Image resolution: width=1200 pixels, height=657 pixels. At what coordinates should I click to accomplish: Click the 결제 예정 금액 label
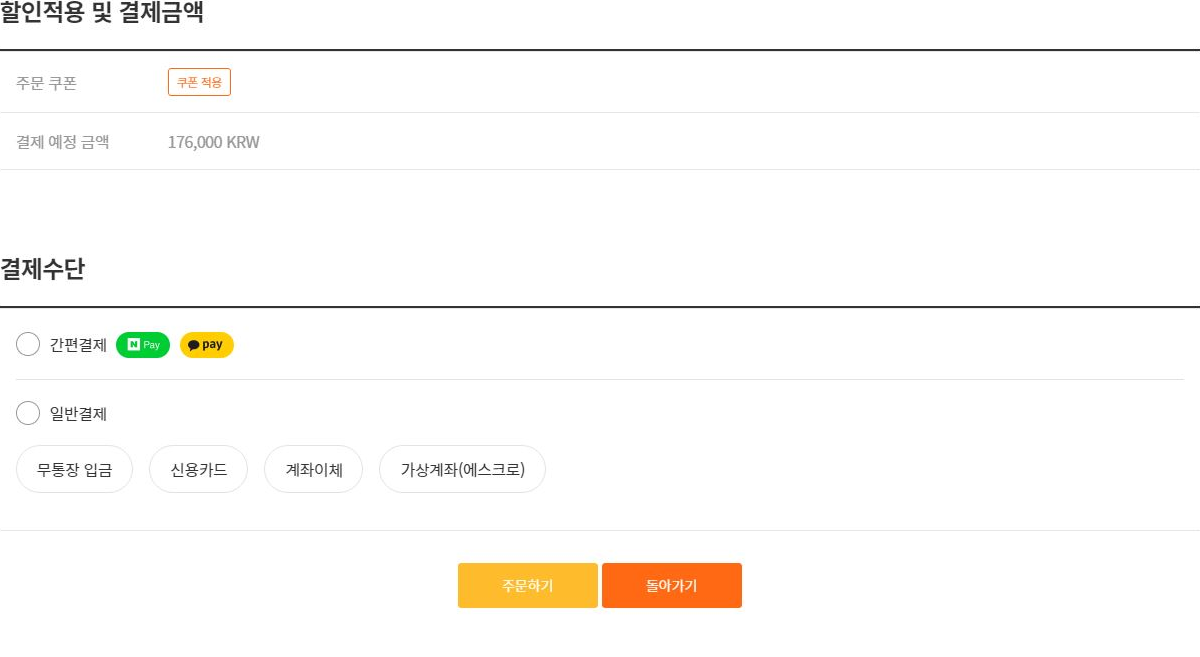[63, 142]
